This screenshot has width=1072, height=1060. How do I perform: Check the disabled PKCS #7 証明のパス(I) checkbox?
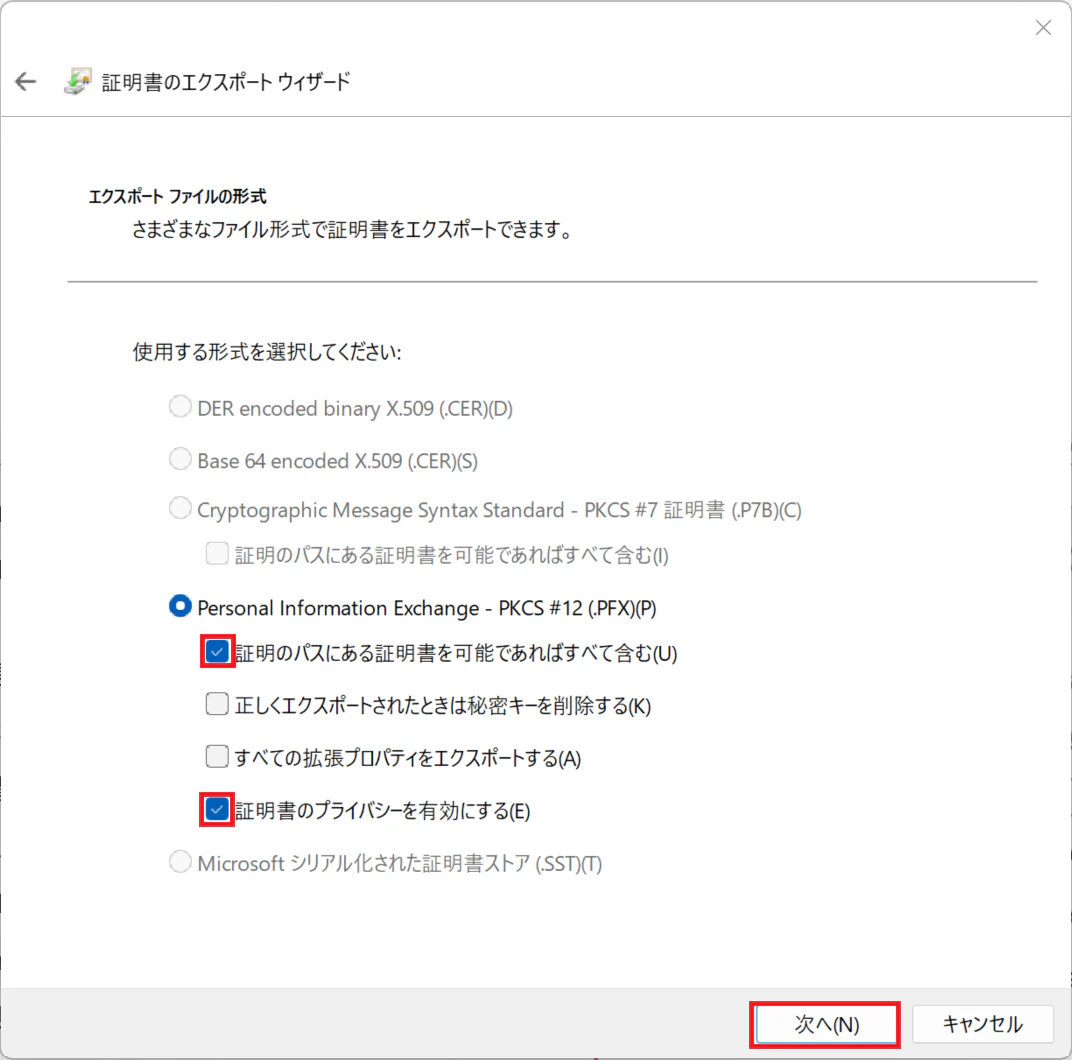click(x=217, y=554)
